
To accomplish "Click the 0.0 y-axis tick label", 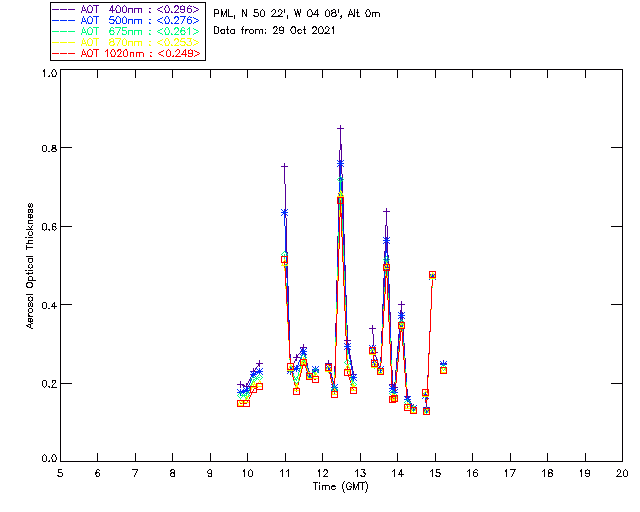I will (49, 459).
